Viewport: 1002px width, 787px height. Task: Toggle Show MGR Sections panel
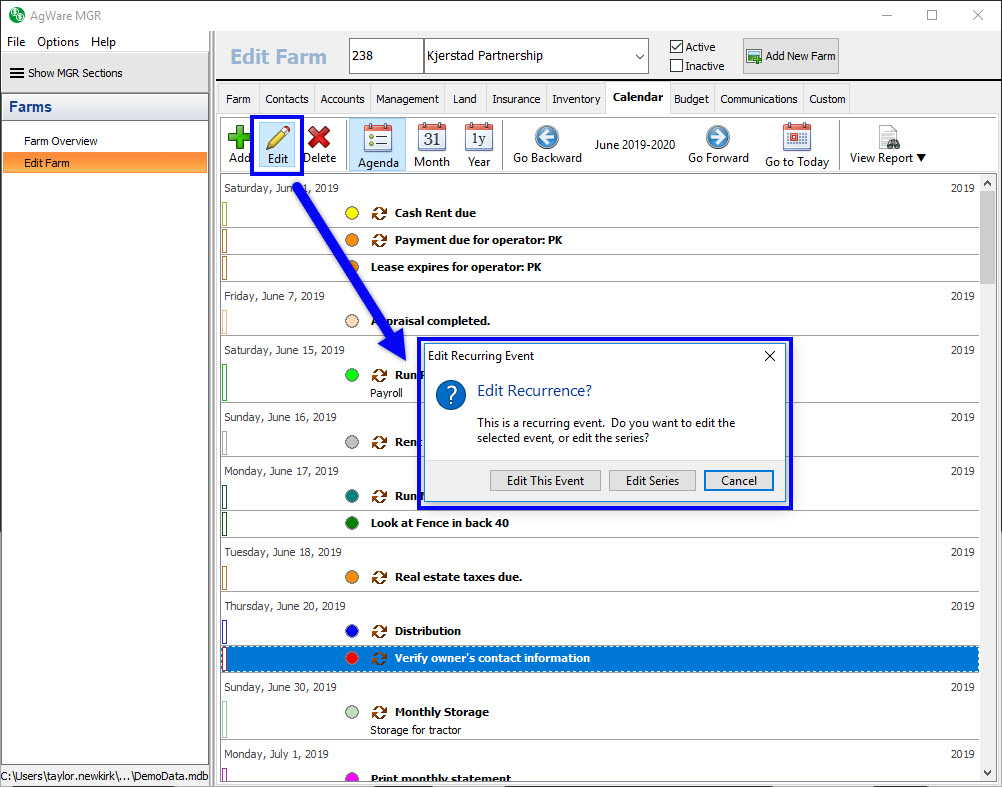(66, 73)
